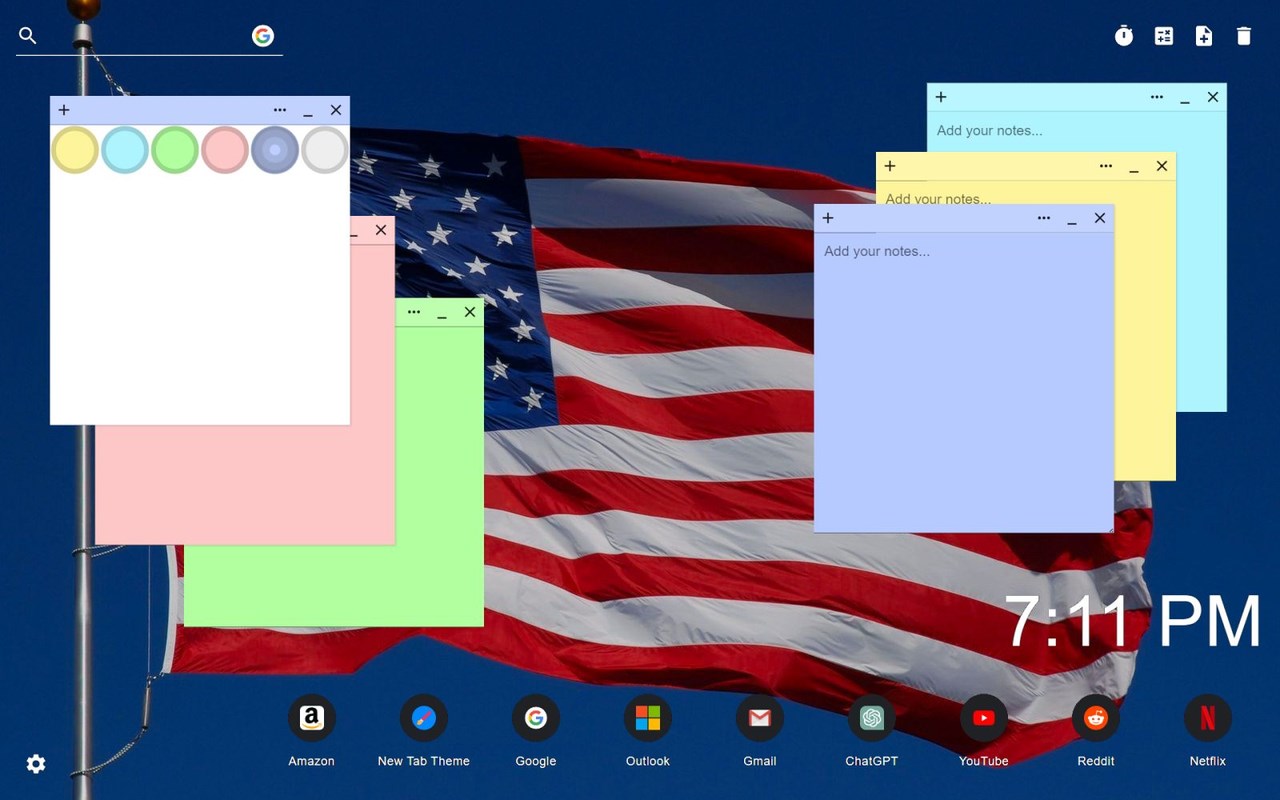
Task: Click plus on the white note
Action: pyautogui.click(x=64, y=110)
